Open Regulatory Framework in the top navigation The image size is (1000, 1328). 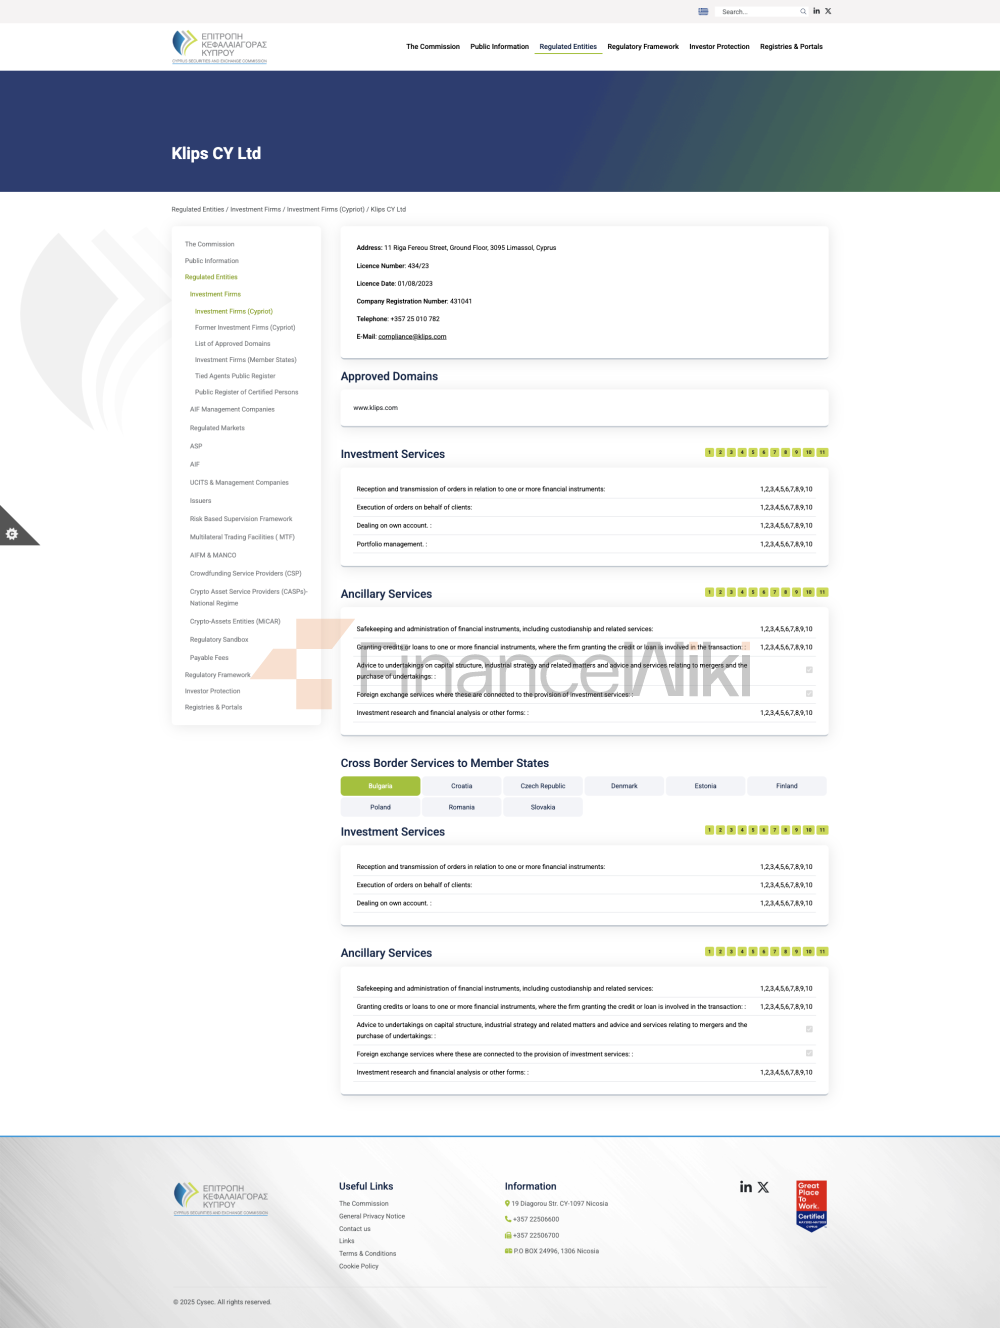643,47
